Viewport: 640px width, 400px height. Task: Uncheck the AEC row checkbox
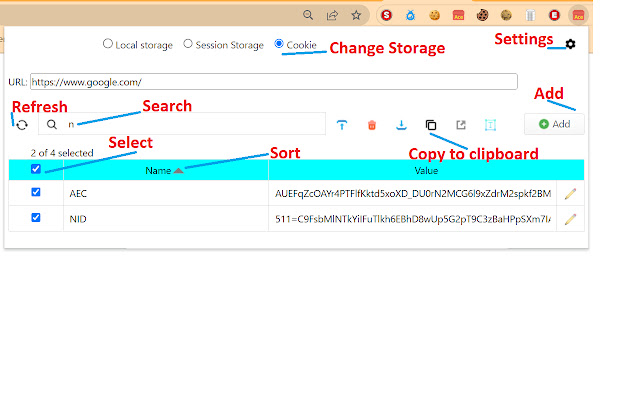pos(36,192)
